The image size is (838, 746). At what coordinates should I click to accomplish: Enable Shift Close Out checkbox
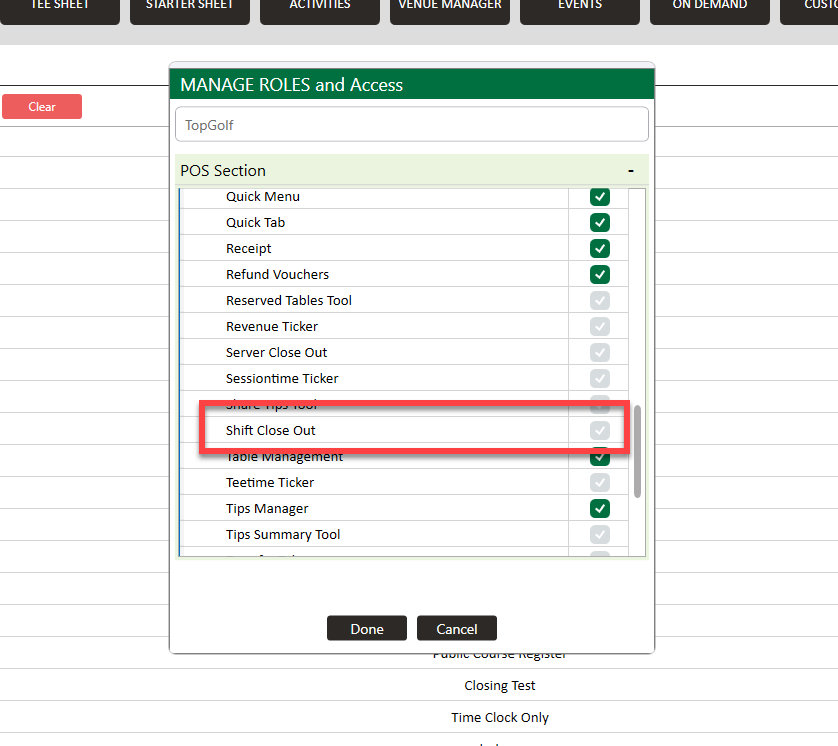point(599,431)
